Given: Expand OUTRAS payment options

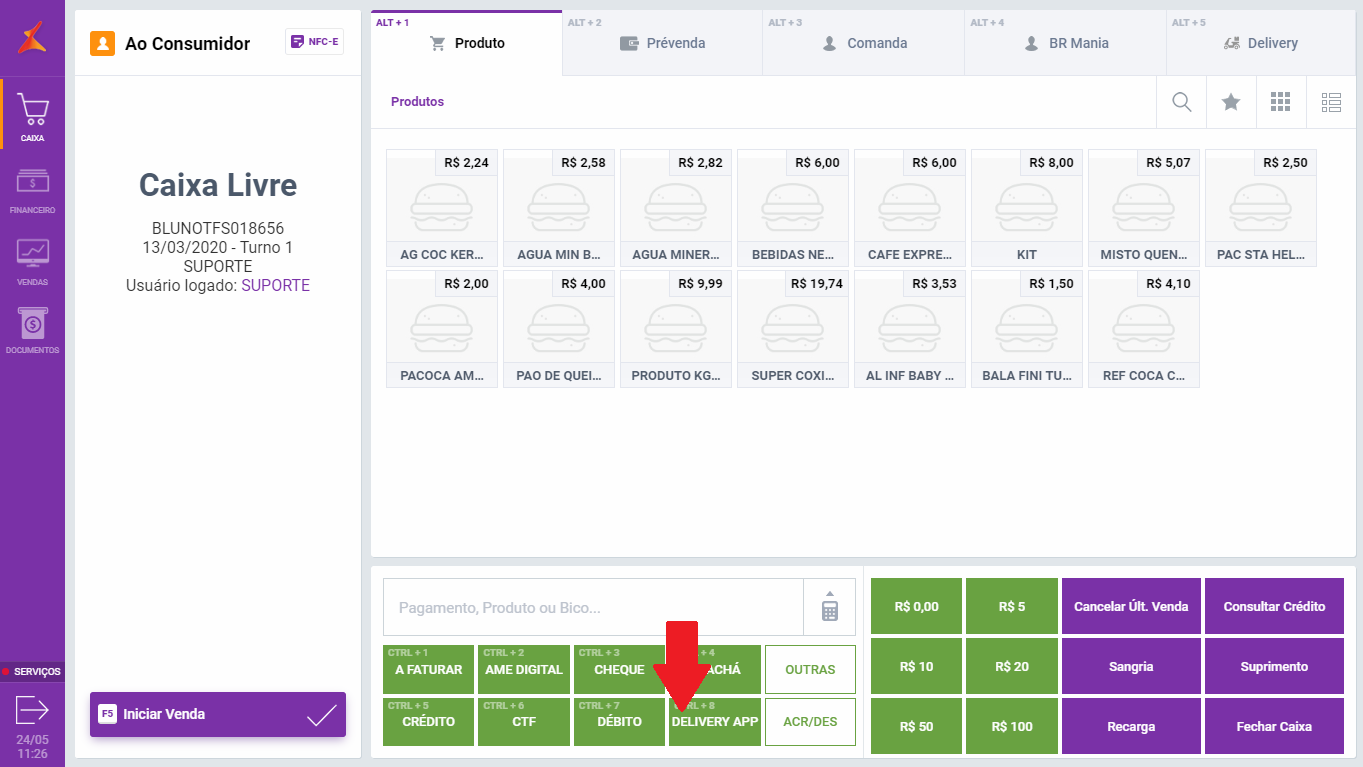Looking at the screenshot, I should tap(810, 670).
